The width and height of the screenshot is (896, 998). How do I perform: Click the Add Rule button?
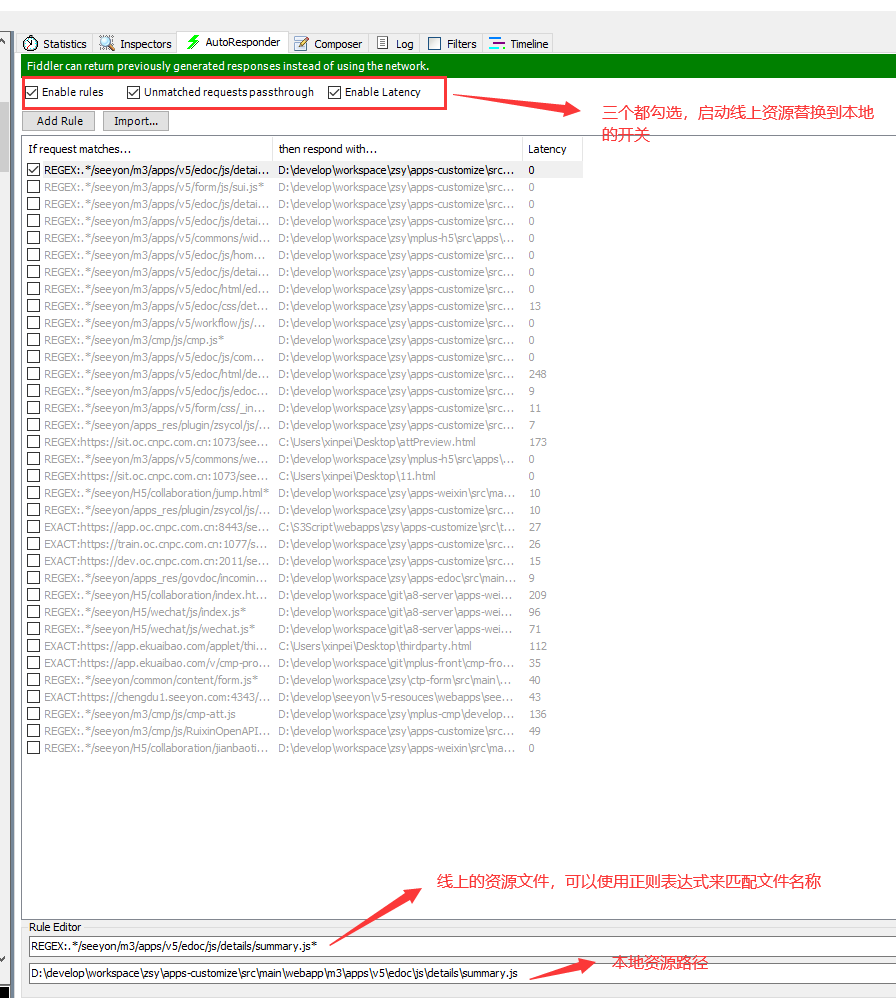[59, 121]
